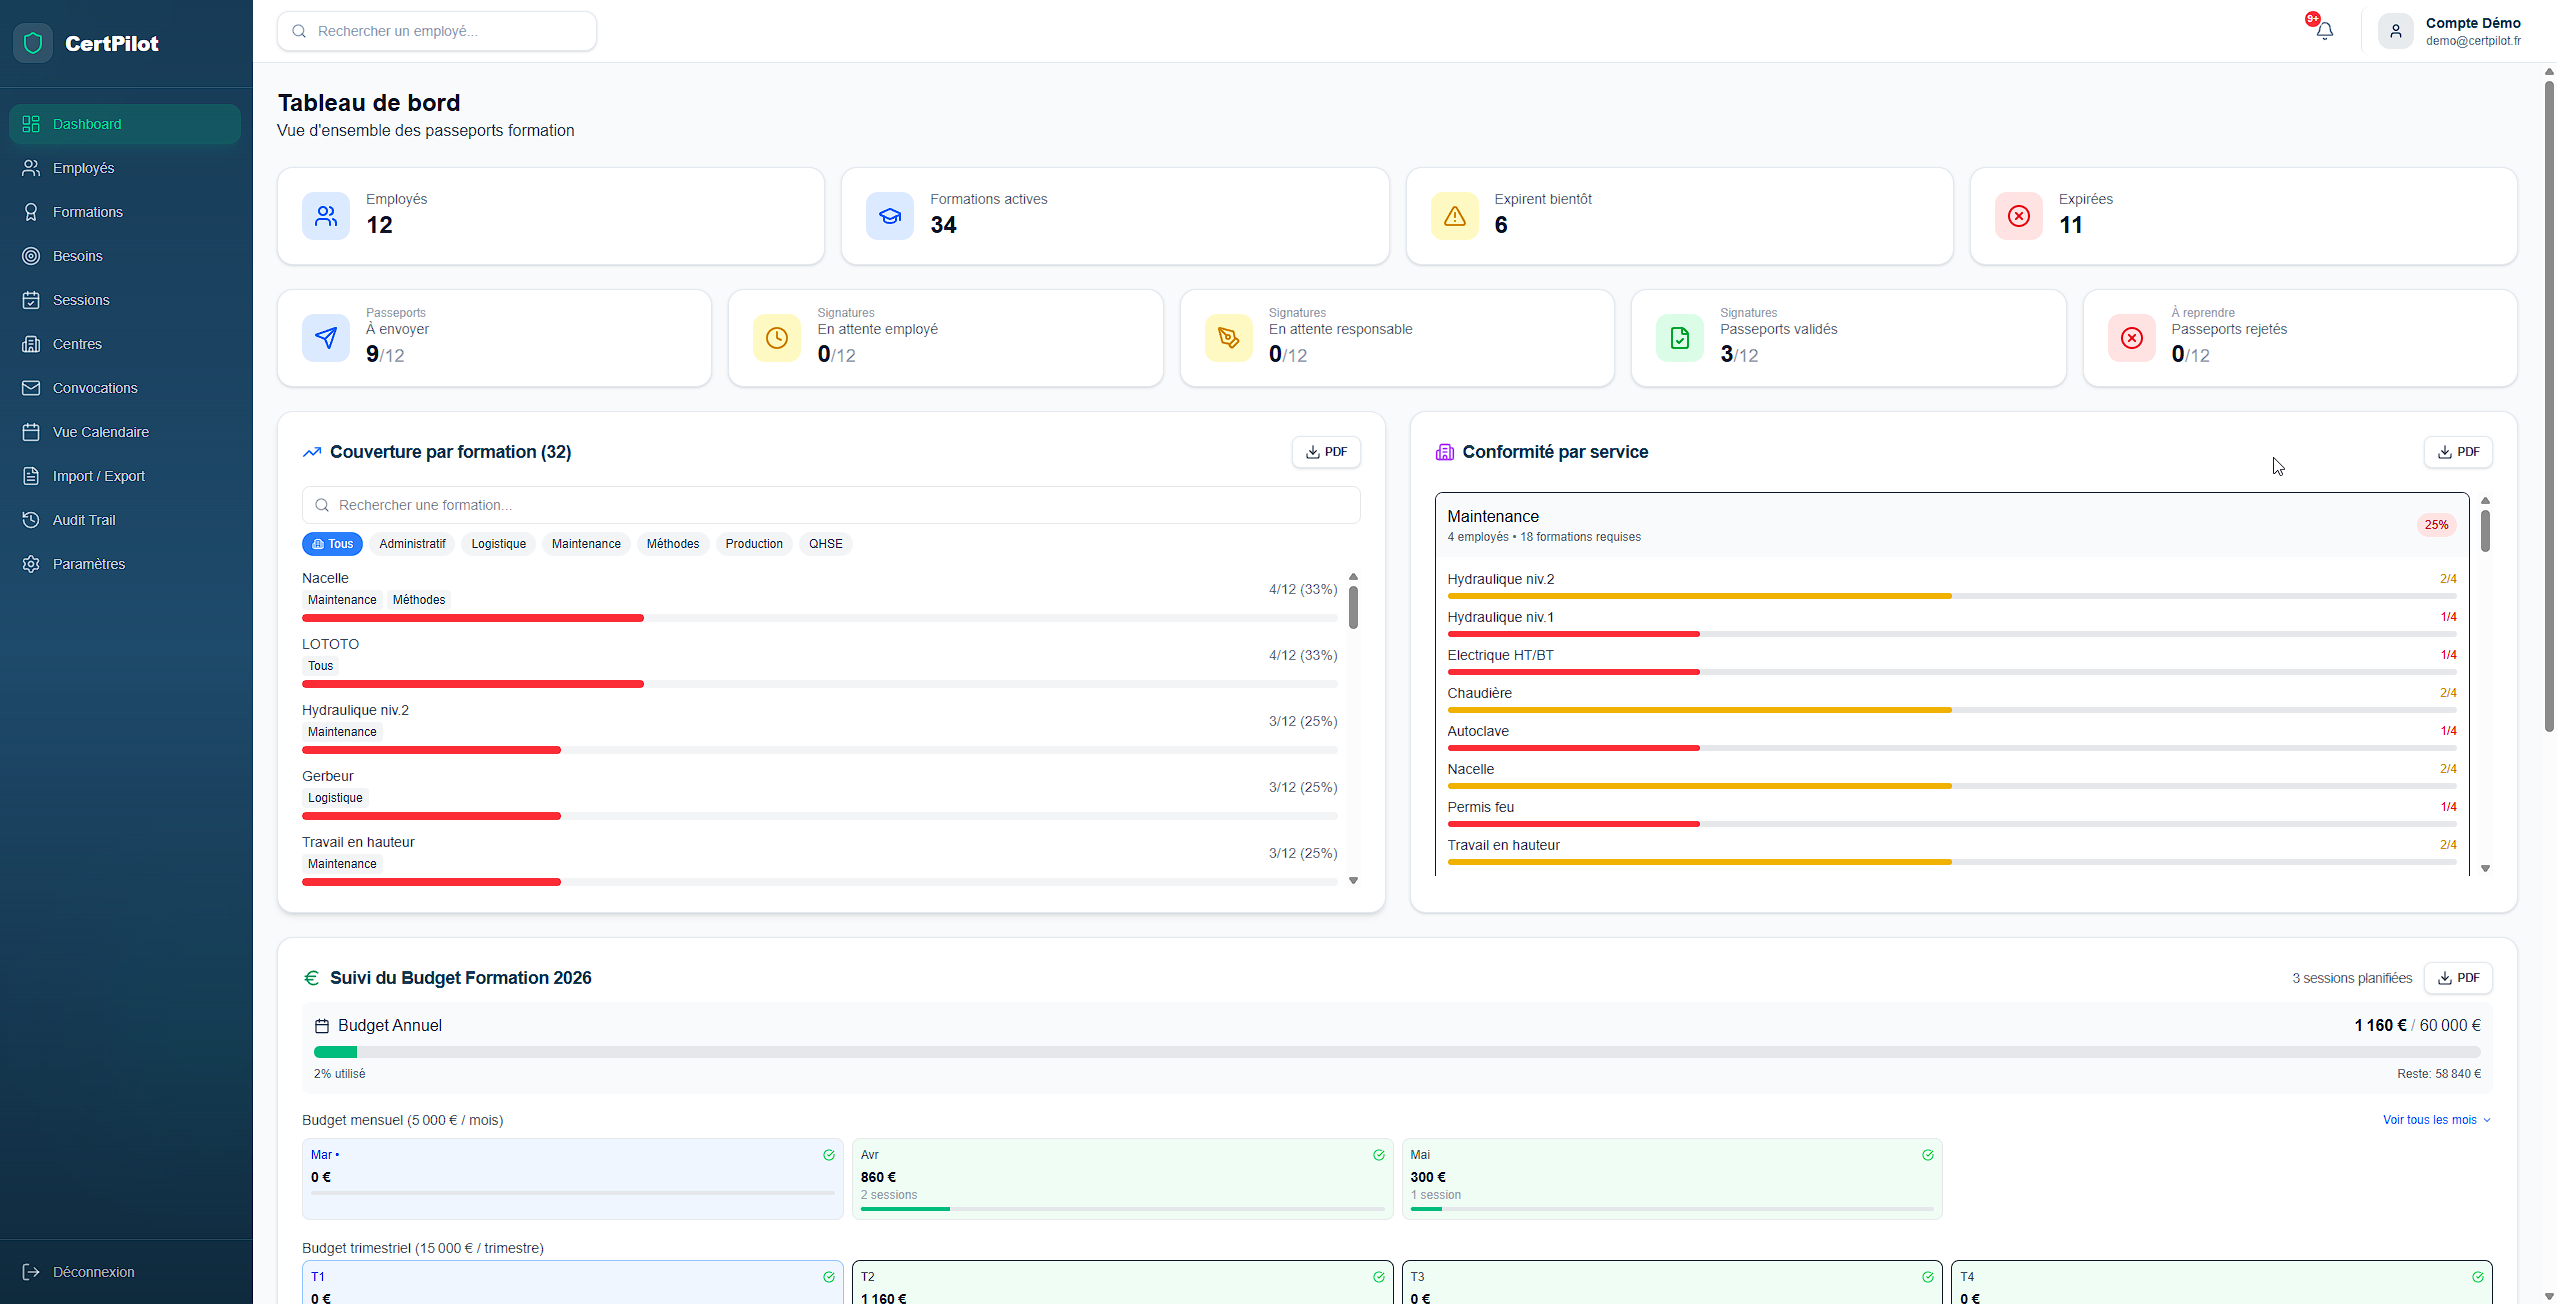Open the Sessions sidebar item
This screenshot has height=1304, width=2557.
(x=80, y=299)
